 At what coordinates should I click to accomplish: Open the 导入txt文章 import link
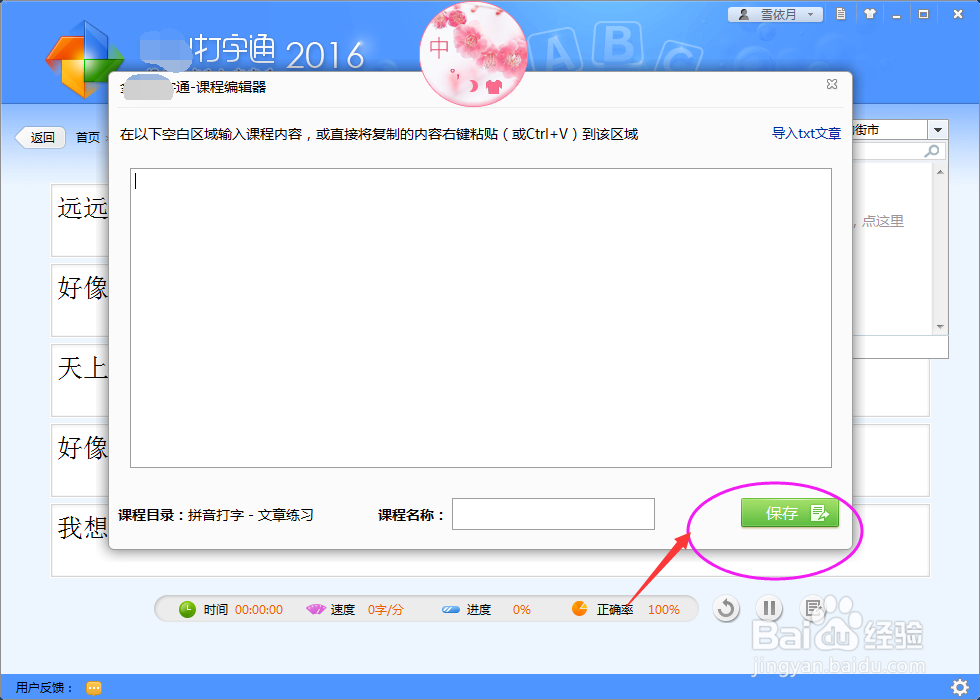(806, 132)
